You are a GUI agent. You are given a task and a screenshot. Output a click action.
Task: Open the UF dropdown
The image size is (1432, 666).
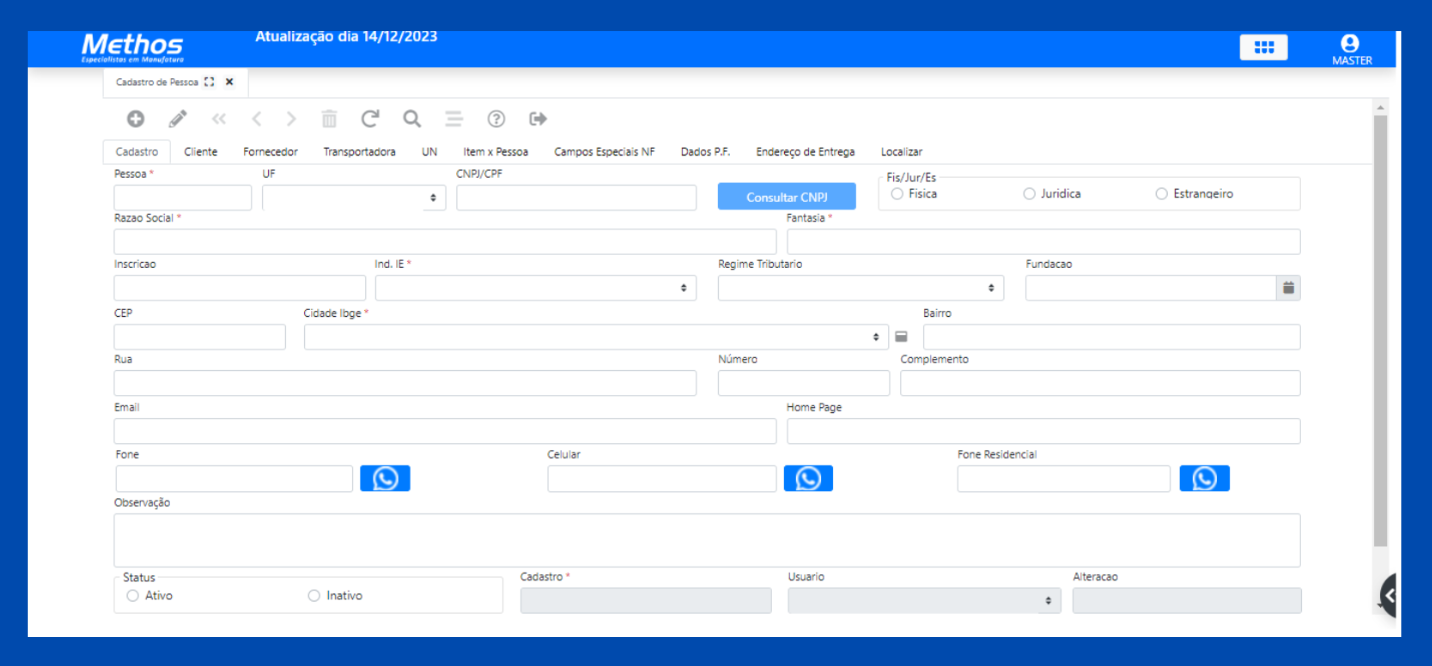pos(354,198)
